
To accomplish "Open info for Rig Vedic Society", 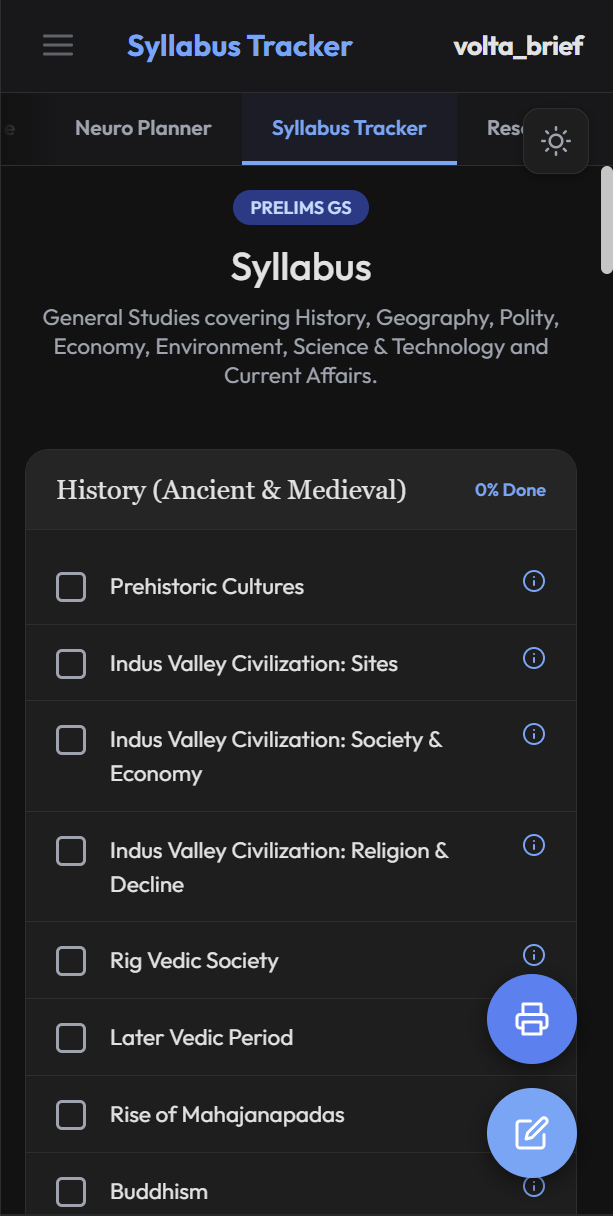I will pyautogui.click(x=534, y=955).
